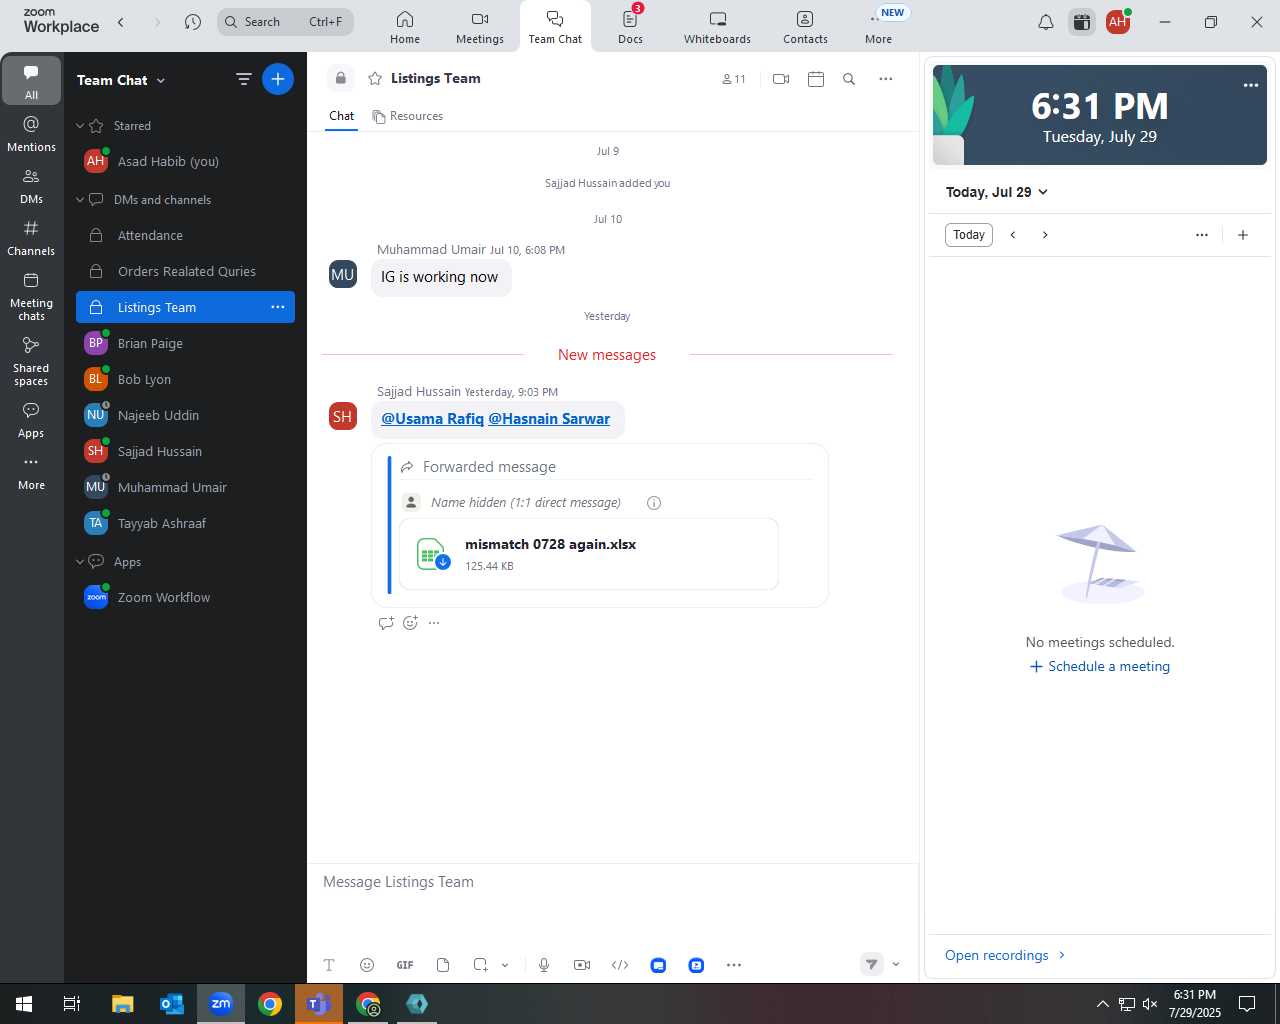
Task: Collapse the Apps section in chat list
Action: pyautogui.click(x=80, y=562)
